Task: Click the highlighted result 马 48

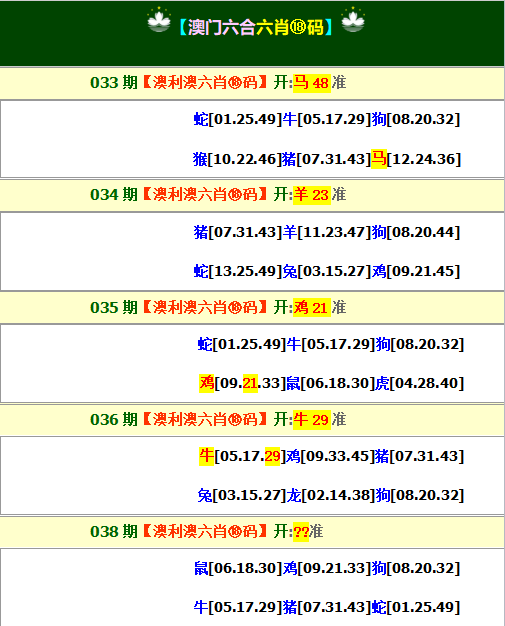Action: click(x=312, y=83)
